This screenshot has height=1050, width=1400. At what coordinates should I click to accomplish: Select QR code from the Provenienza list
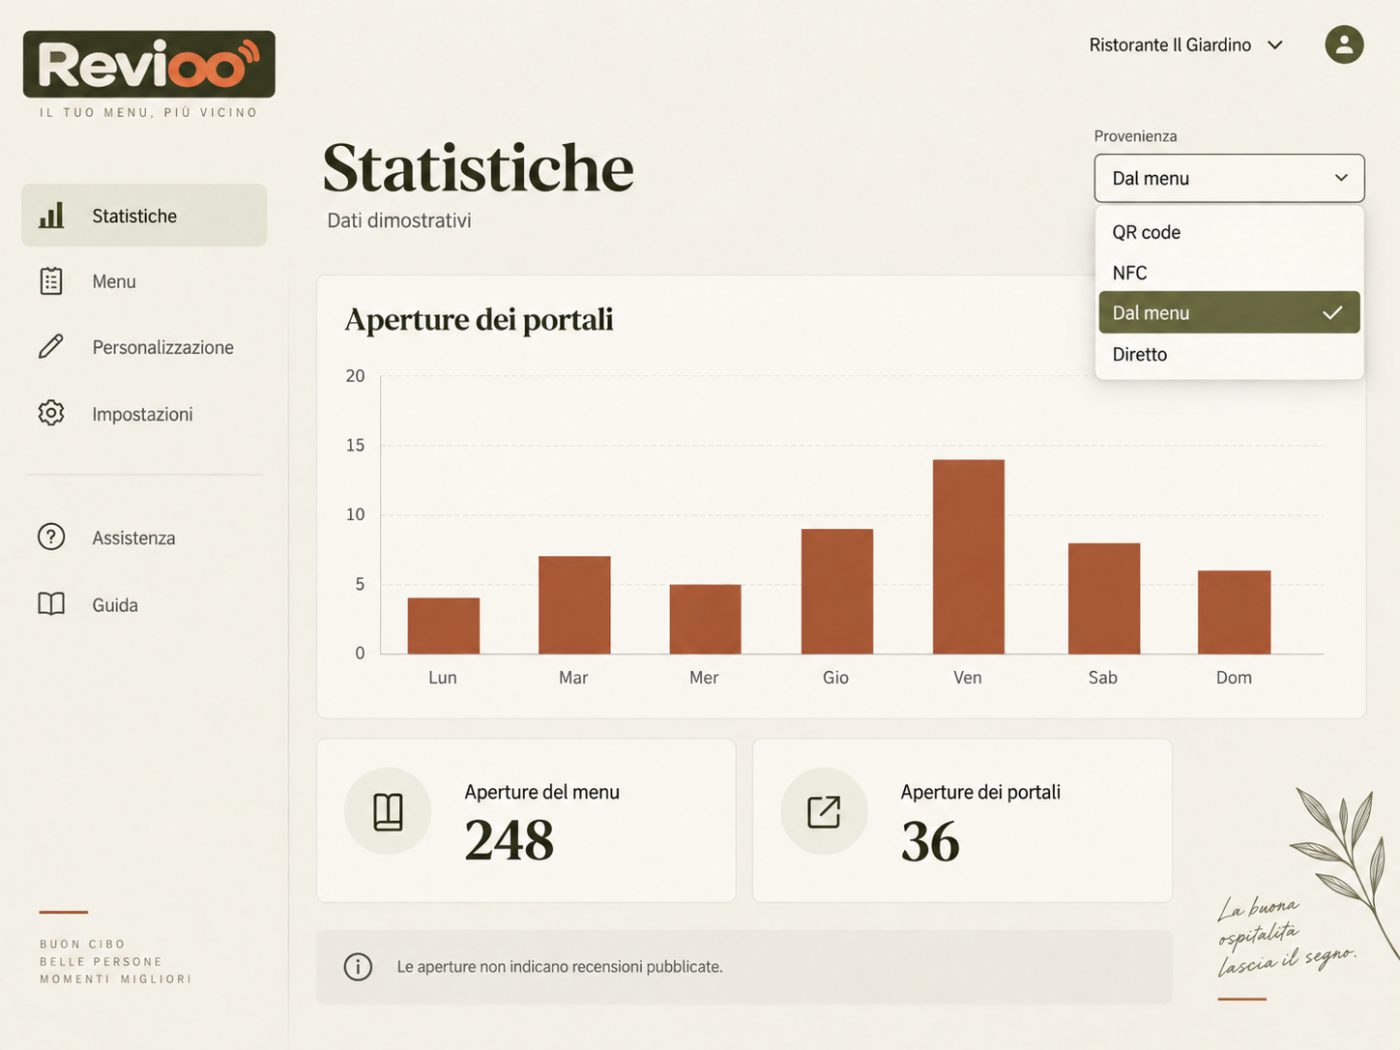(1229, 232)
